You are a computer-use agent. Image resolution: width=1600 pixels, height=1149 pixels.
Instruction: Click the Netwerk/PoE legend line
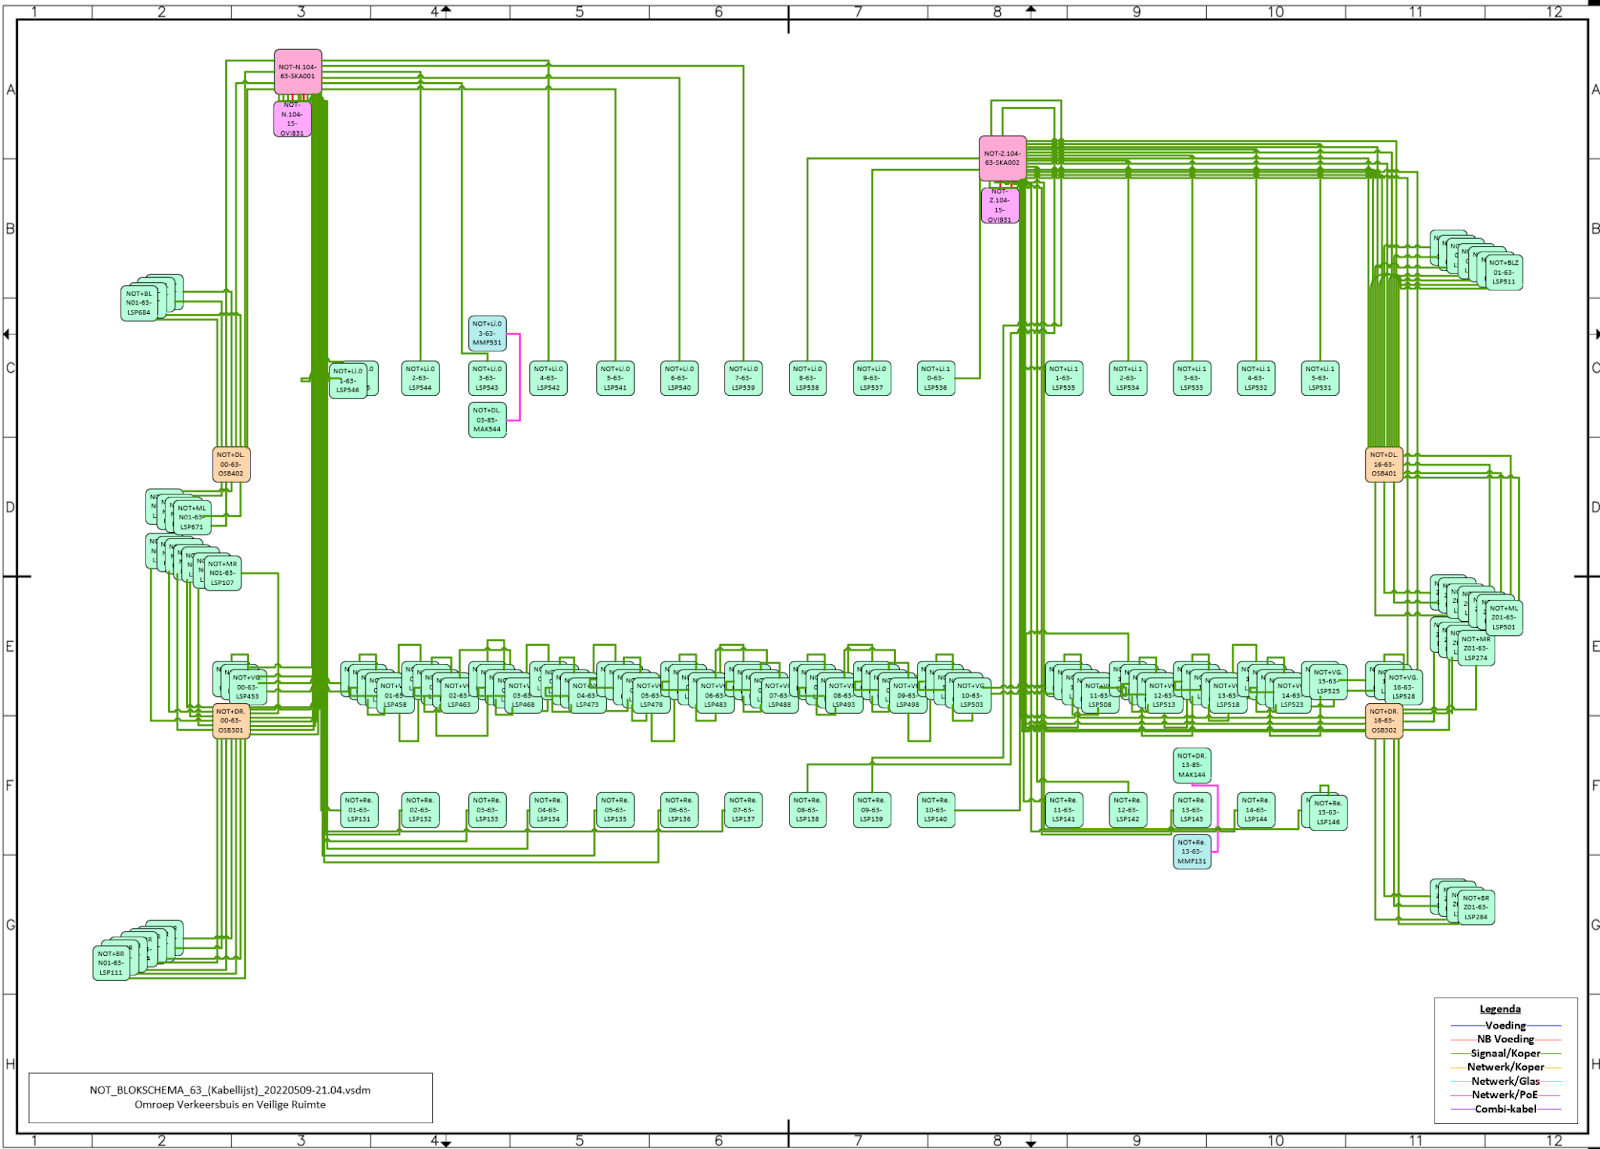click(x=1505, y=1095)
